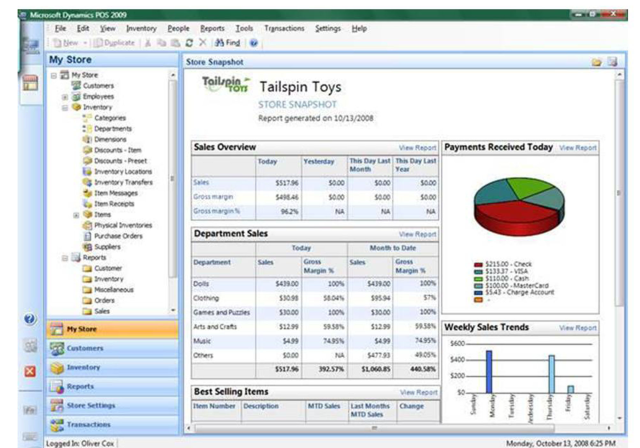This screenshot has height=448, width=640.
Task: Open the folder icon in Store Snapshot header
Action: click(x=597, y=62)
